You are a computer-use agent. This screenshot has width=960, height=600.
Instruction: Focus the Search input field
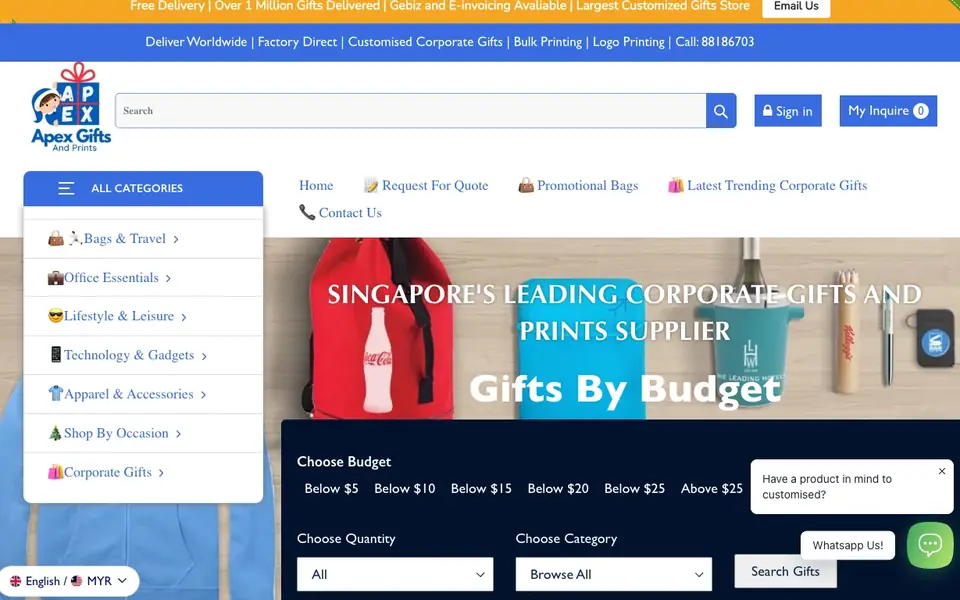(410, 111)
